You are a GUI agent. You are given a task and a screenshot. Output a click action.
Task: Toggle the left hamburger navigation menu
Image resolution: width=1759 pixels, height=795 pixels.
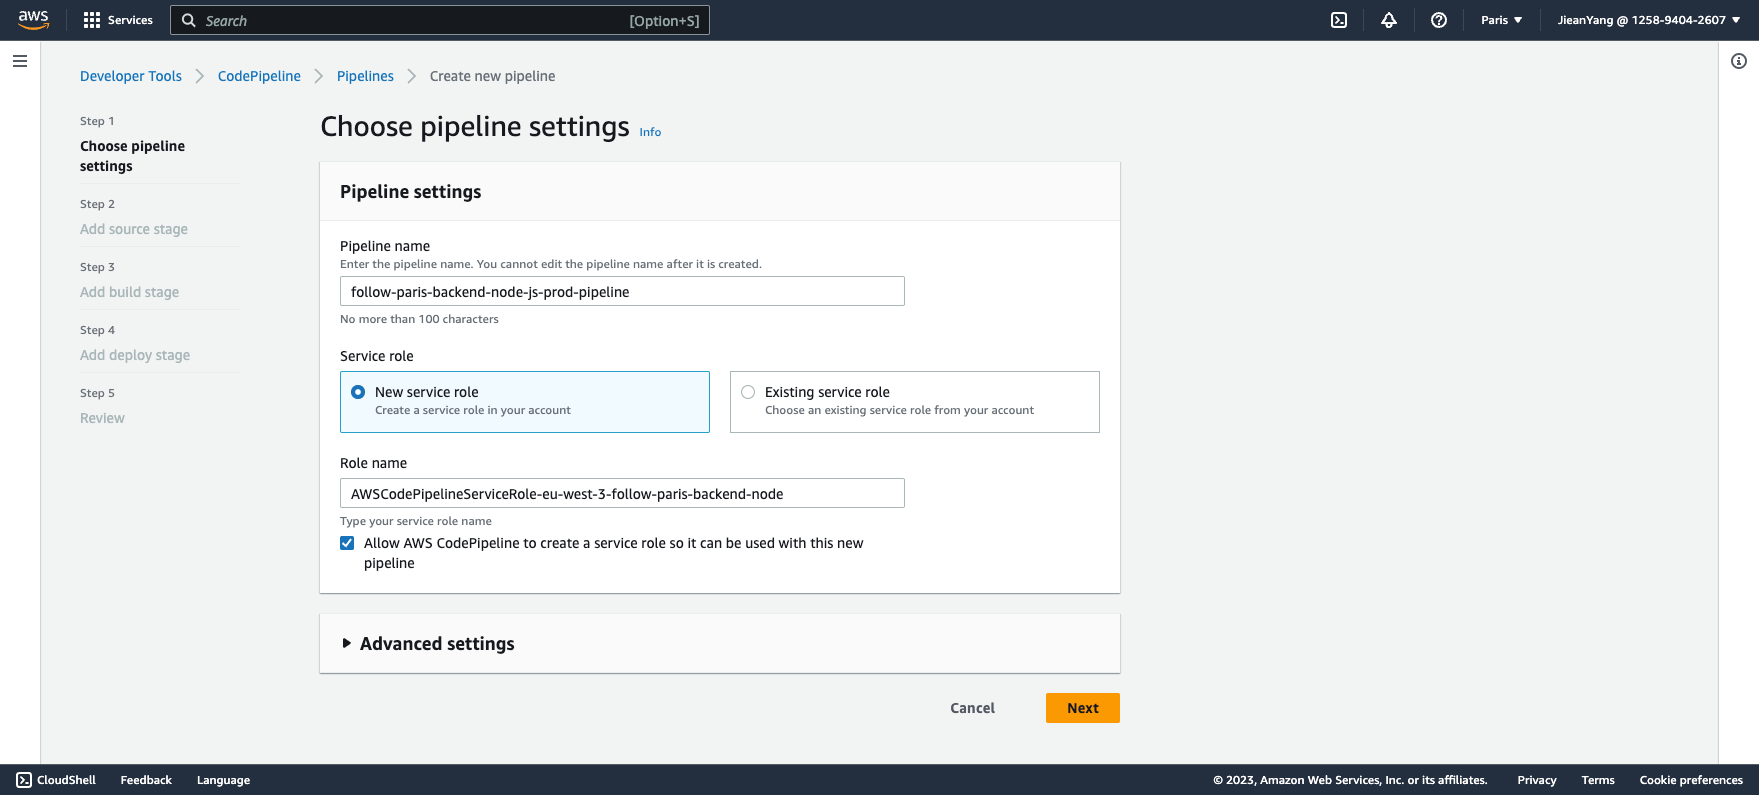20,61
